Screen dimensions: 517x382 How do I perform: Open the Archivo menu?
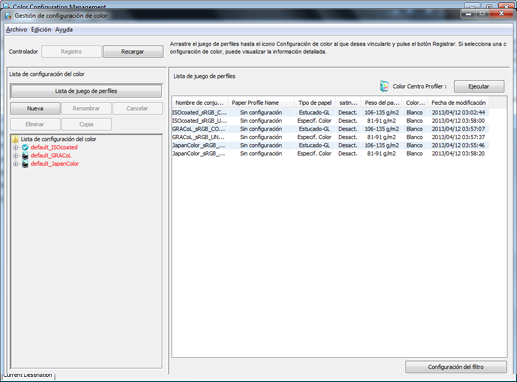point(16,30)
